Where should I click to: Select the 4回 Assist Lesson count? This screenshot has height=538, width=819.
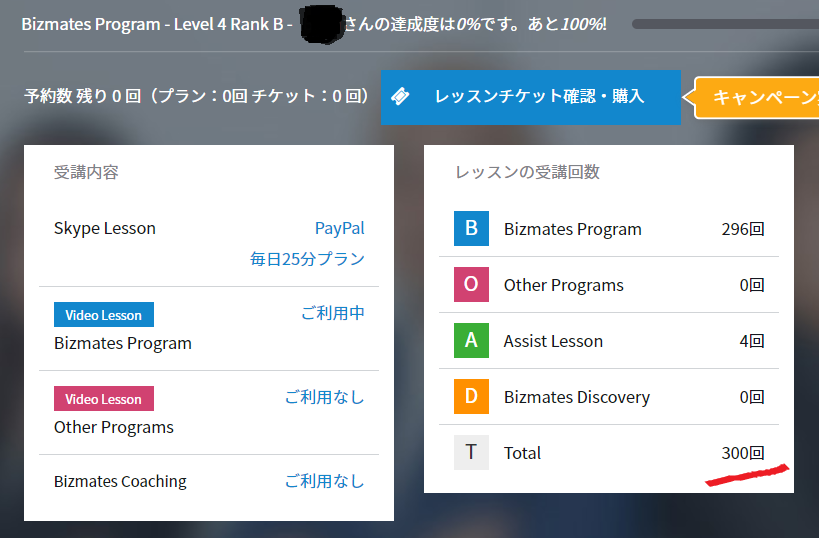[x=752, y=341]
